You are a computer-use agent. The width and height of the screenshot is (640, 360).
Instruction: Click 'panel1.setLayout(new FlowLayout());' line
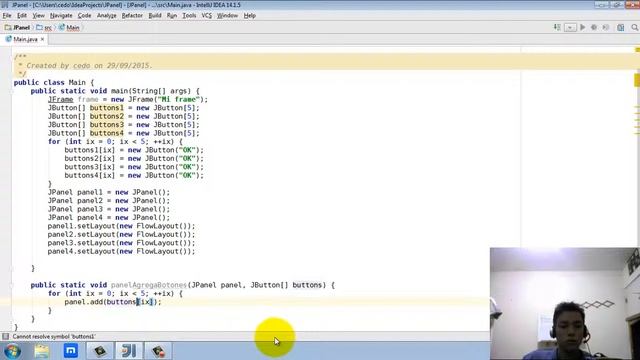coord(121,226)
